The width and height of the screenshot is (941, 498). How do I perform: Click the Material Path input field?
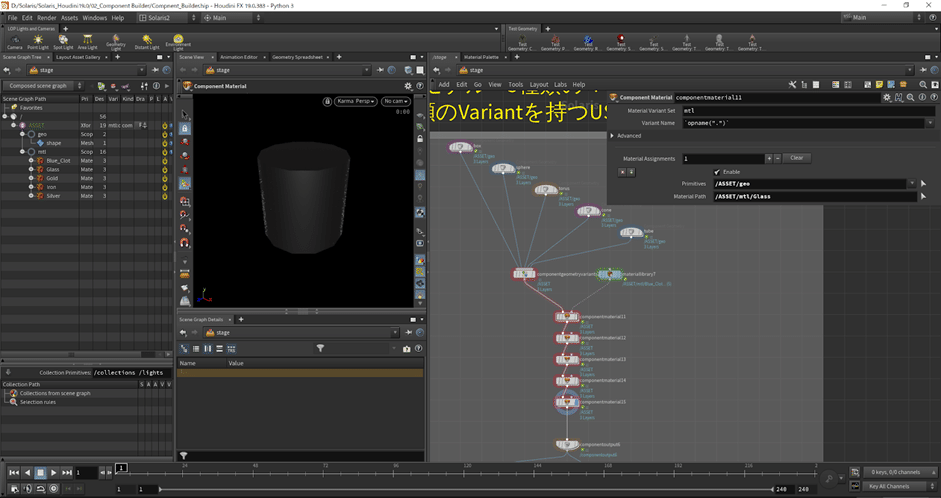coord(810,196)
